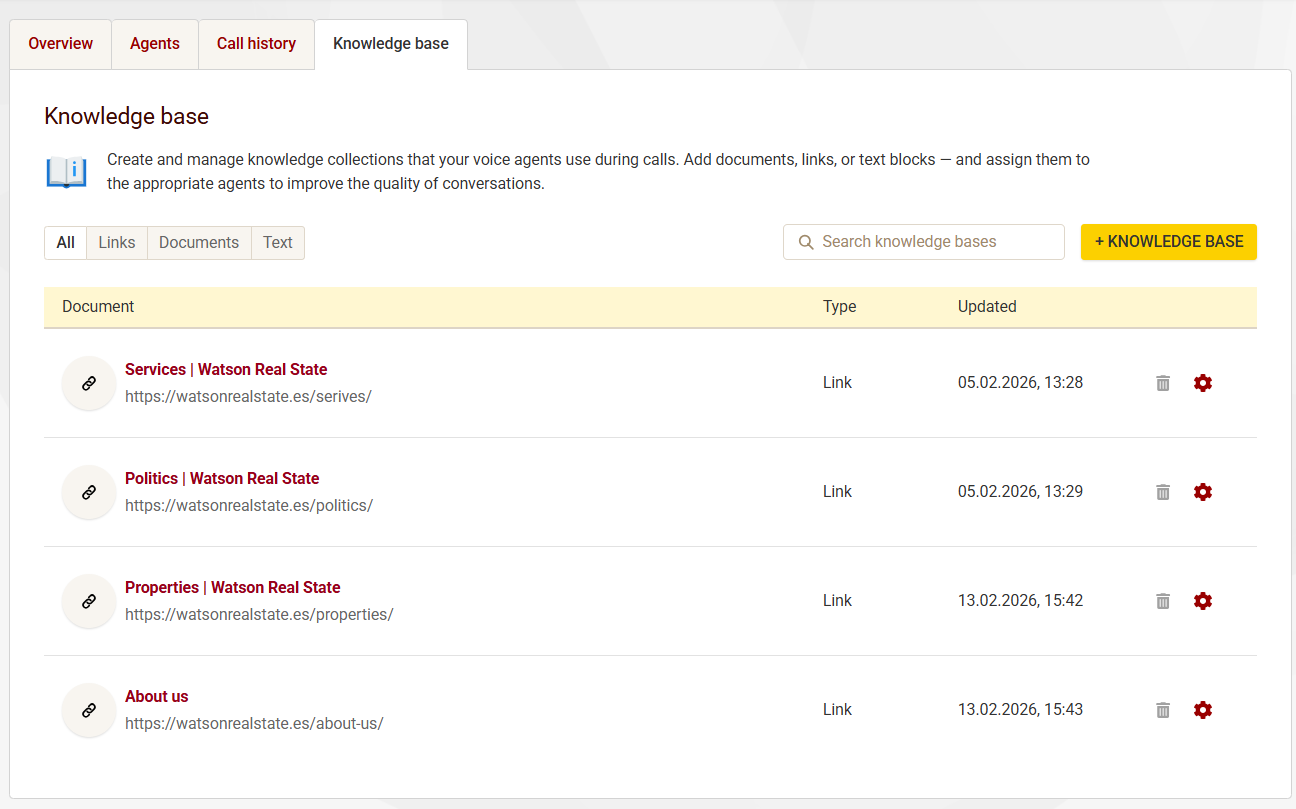Show only Text knowledge items
Screen dimensions: 1296x809
pyautogui.click(x=278, y=243)
